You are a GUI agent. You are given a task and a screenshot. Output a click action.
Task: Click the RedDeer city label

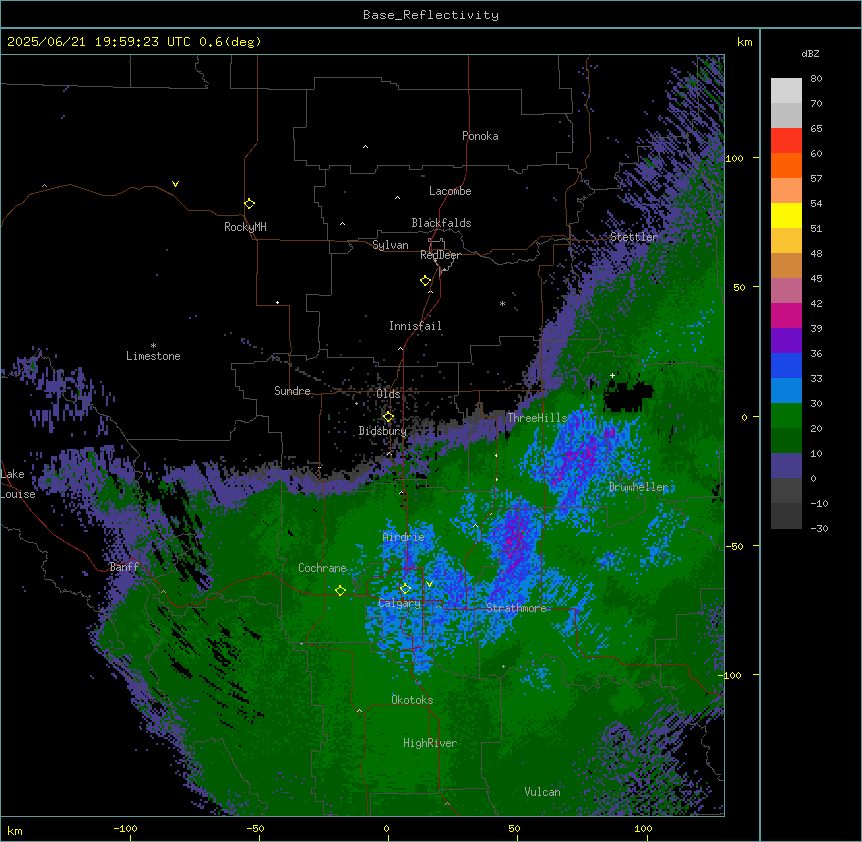coord(440,255)
